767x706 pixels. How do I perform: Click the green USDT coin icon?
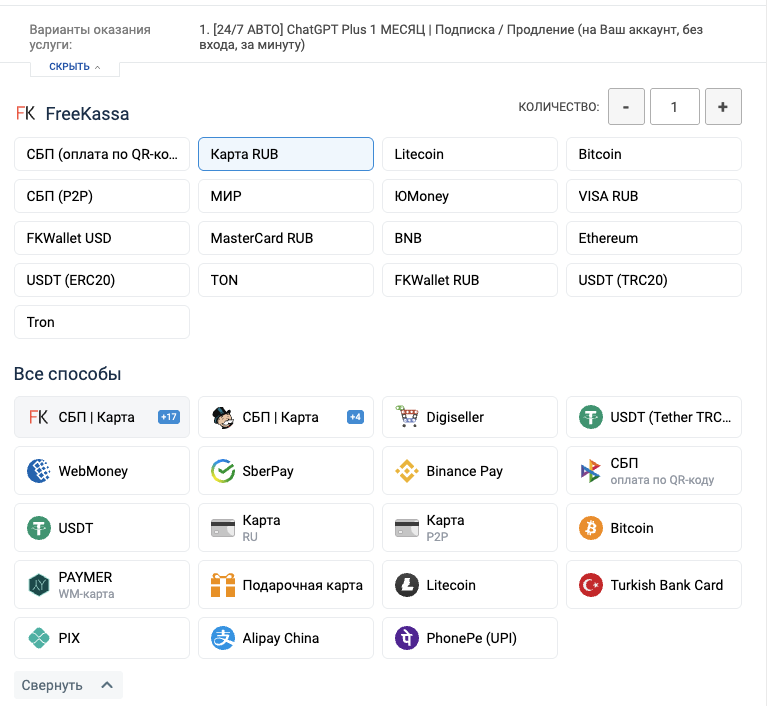39,528
